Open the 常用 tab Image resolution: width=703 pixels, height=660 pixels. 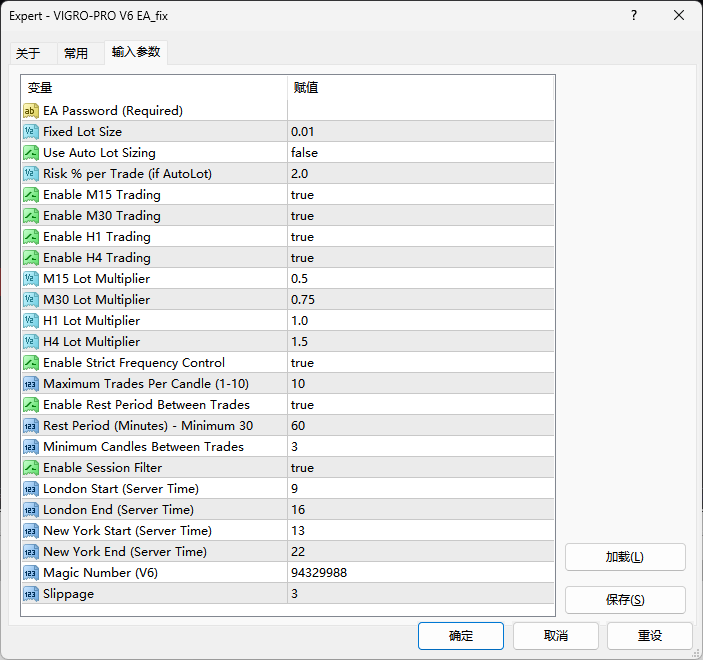pos(76,53)
